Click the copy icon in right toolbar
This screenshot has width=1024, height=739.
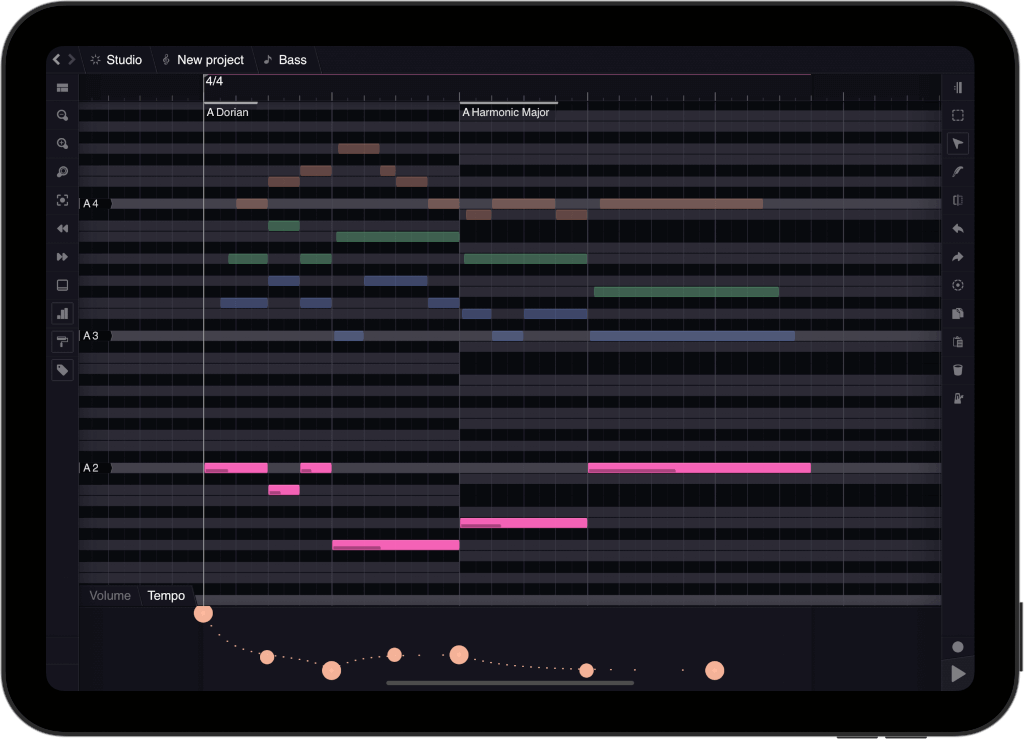[x=957, y=314]
